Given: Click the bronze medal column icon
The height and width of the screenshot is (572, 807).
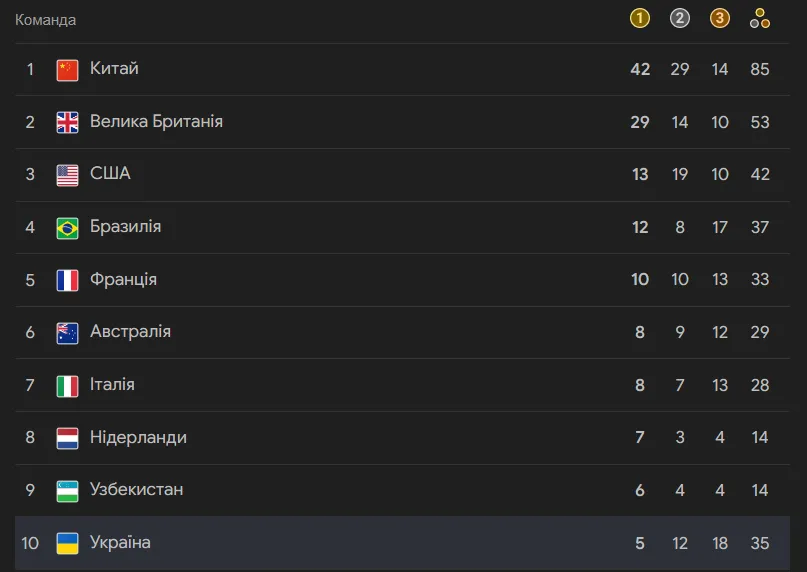Looking at the screenshot, I should pyautogui.click(x=720, y=18).
